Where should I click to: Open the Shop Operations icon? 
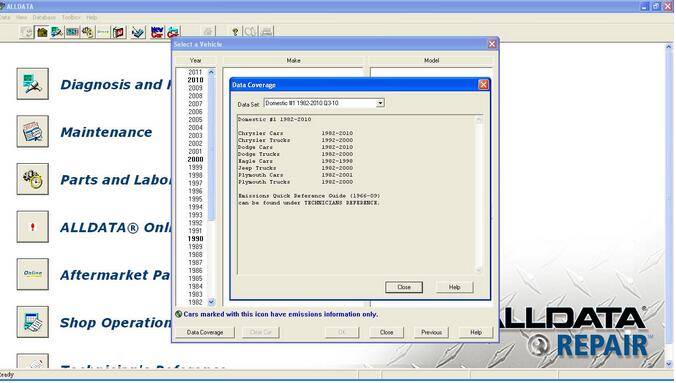[x=33, y=322]
